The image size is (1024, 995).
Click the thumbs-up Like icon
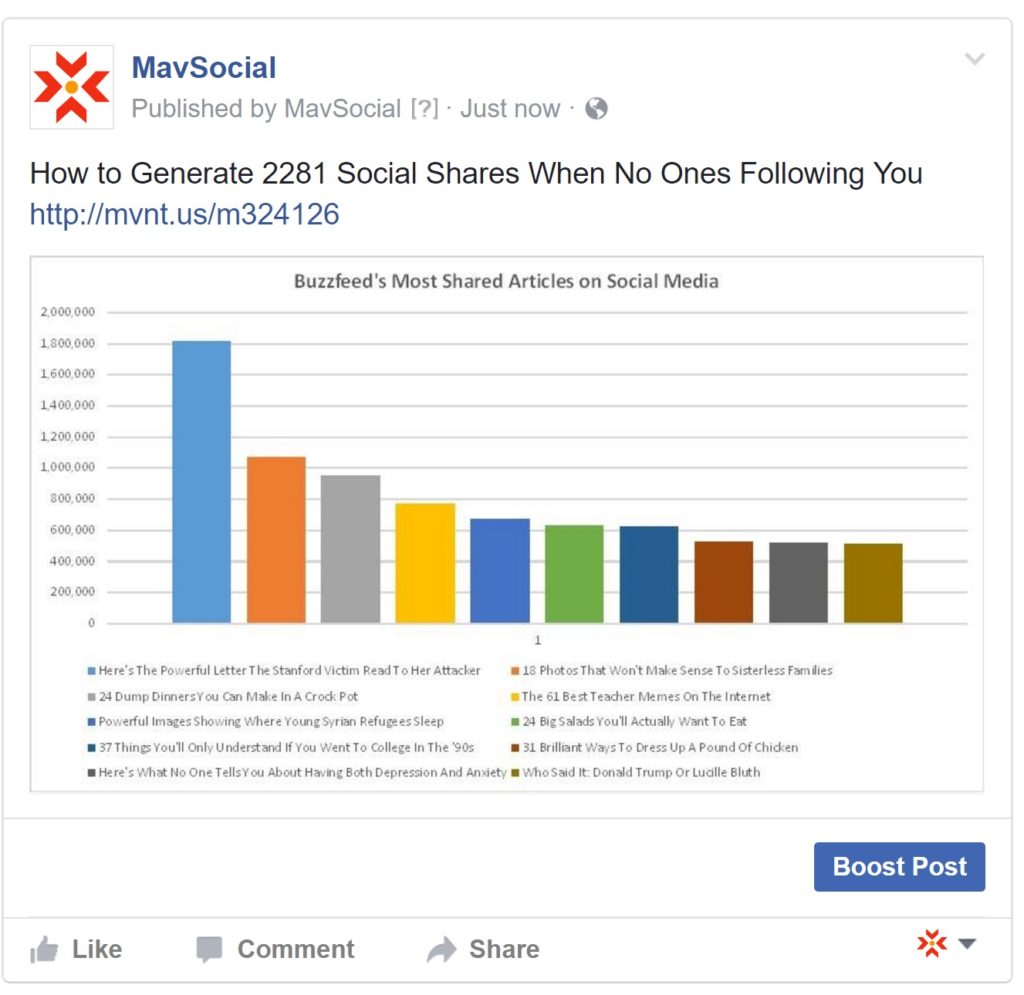pos(45,948)
